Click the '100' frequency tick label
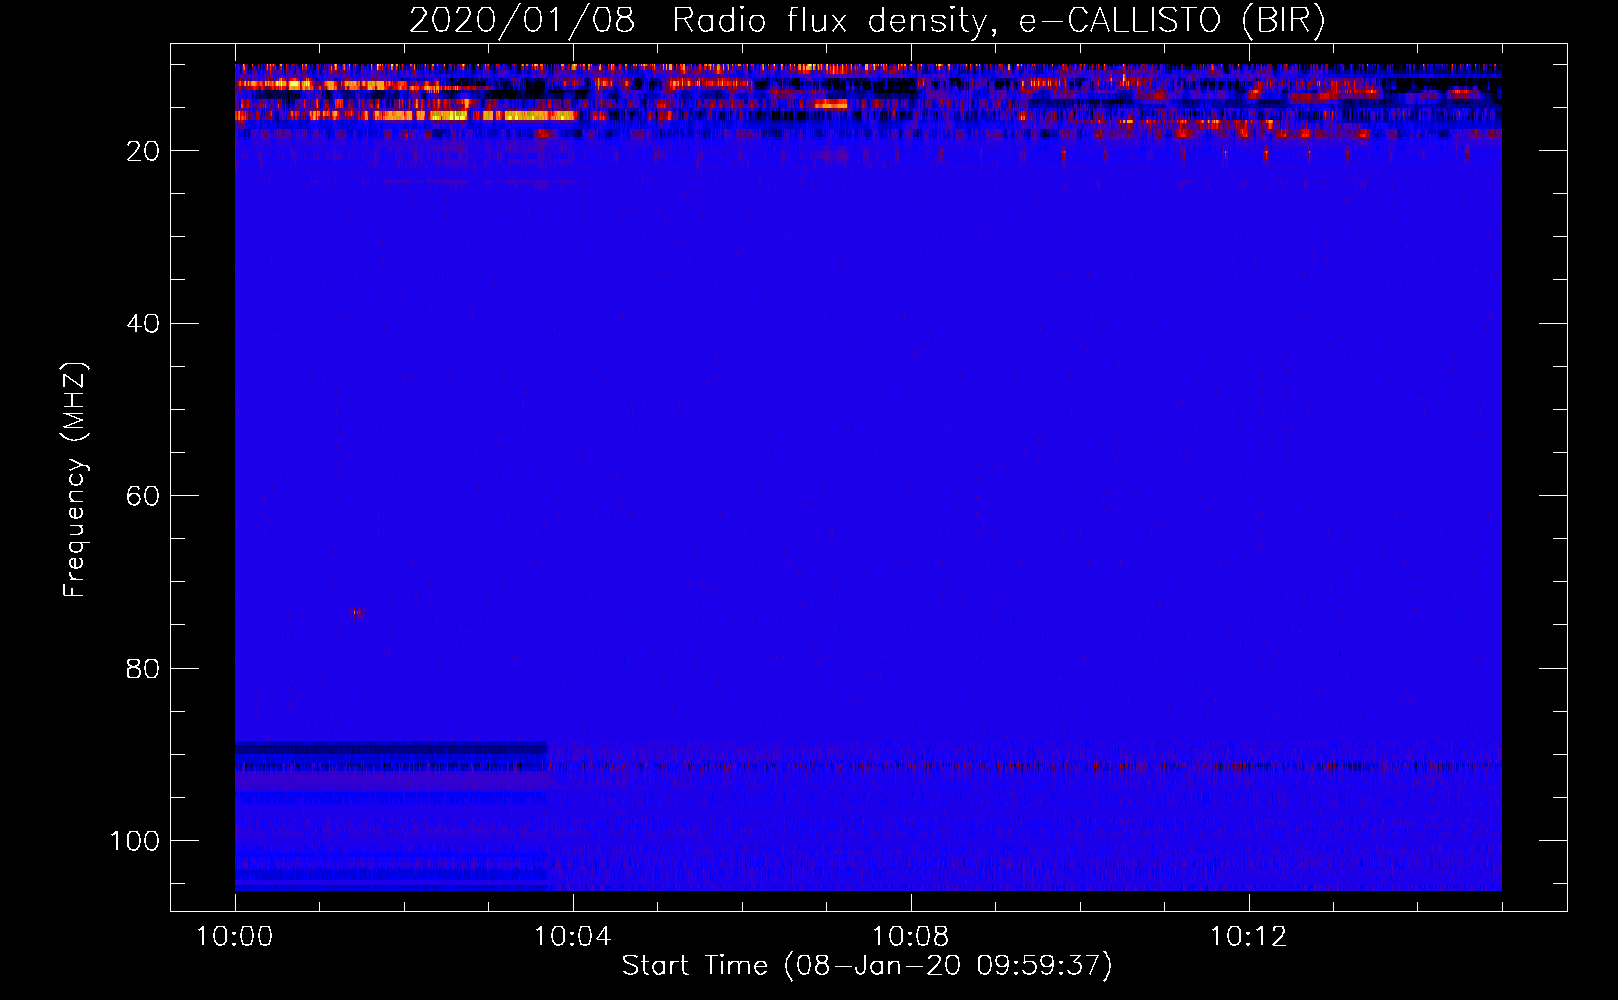 (135, 841)
